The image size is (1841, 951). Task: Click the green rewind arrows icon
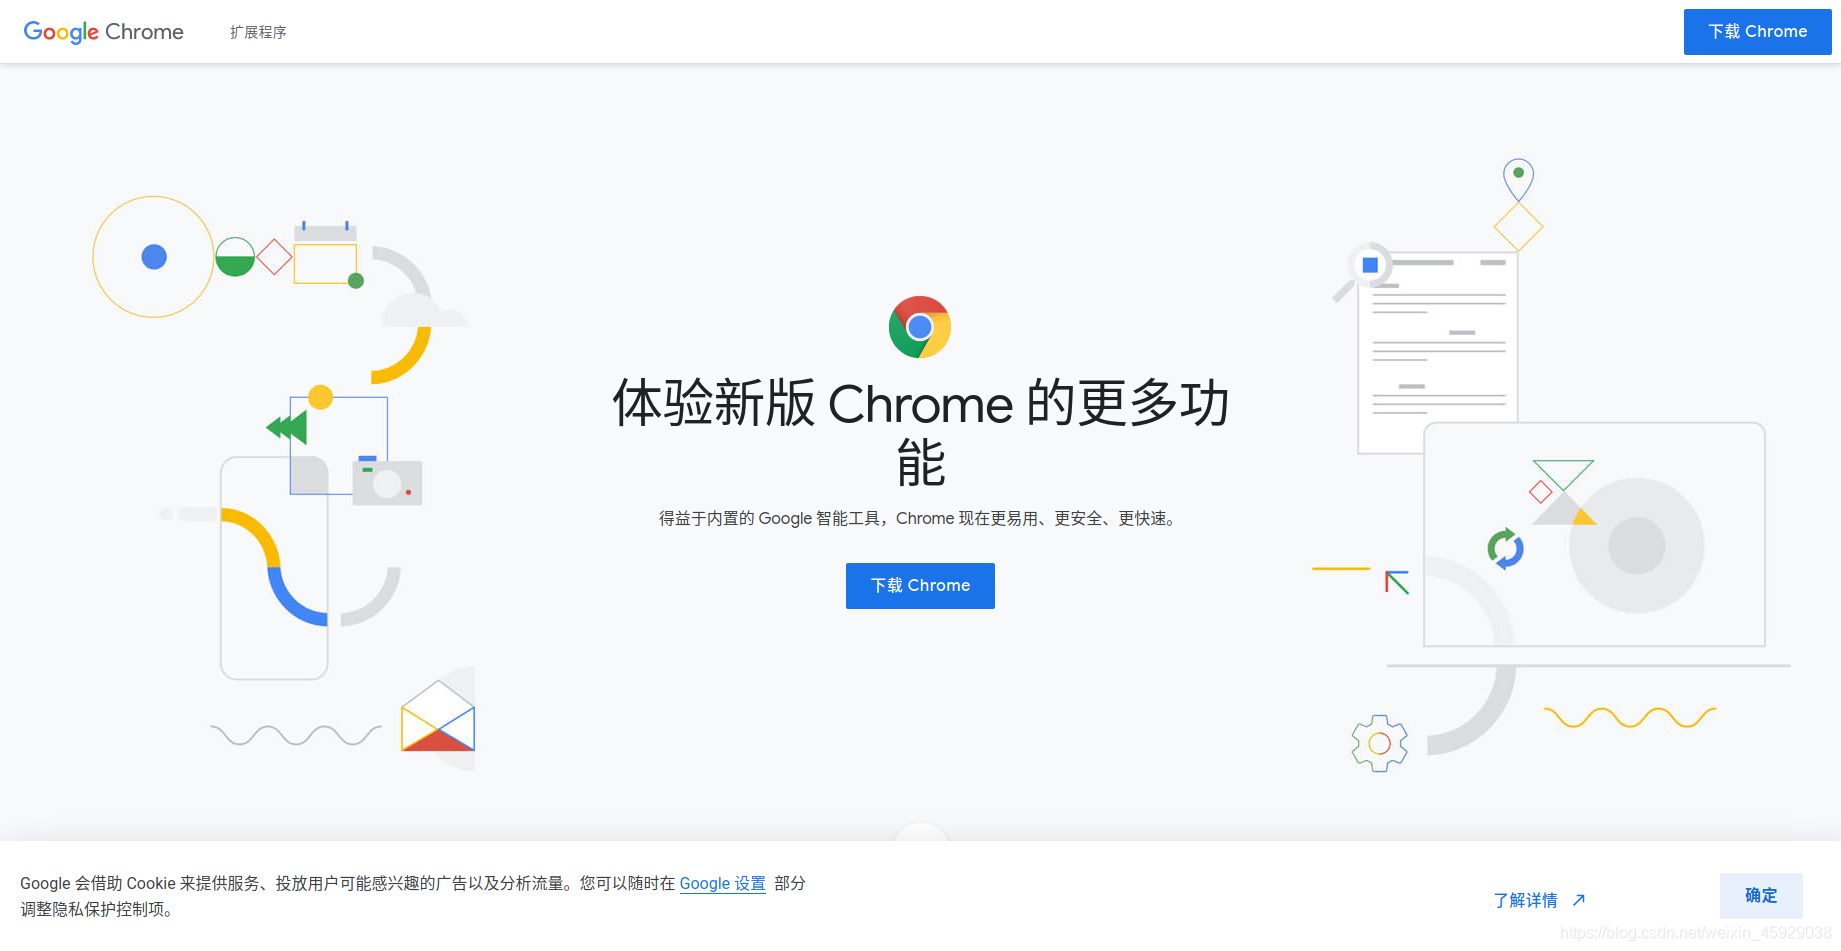click(287, 428)
